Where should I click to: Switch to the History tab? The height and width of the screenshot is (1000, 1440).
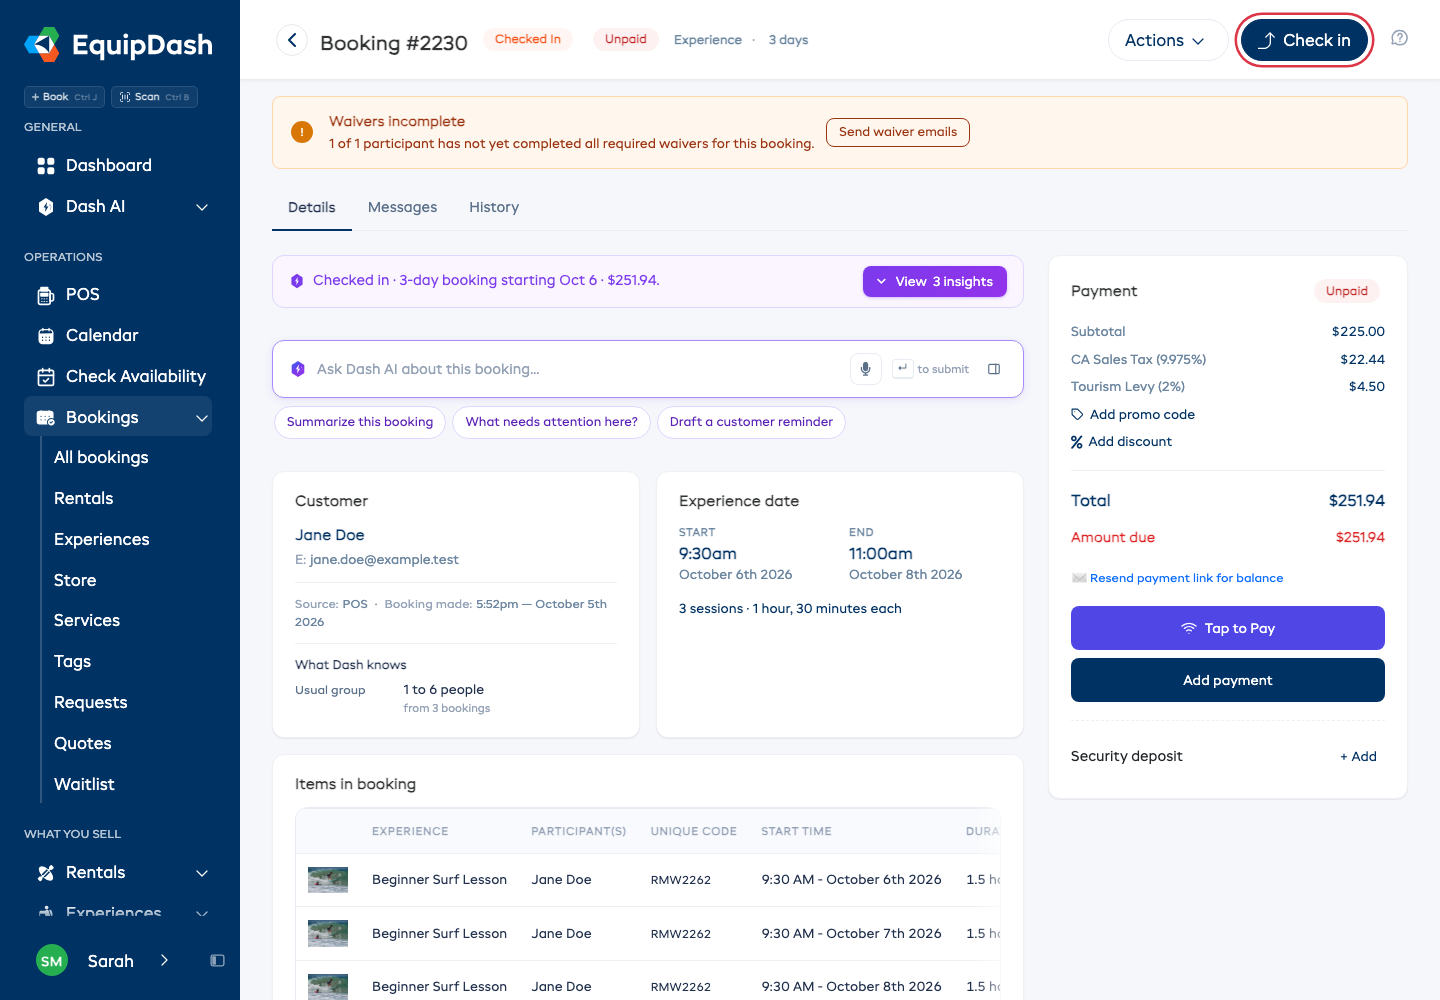[x=494, y=207]
